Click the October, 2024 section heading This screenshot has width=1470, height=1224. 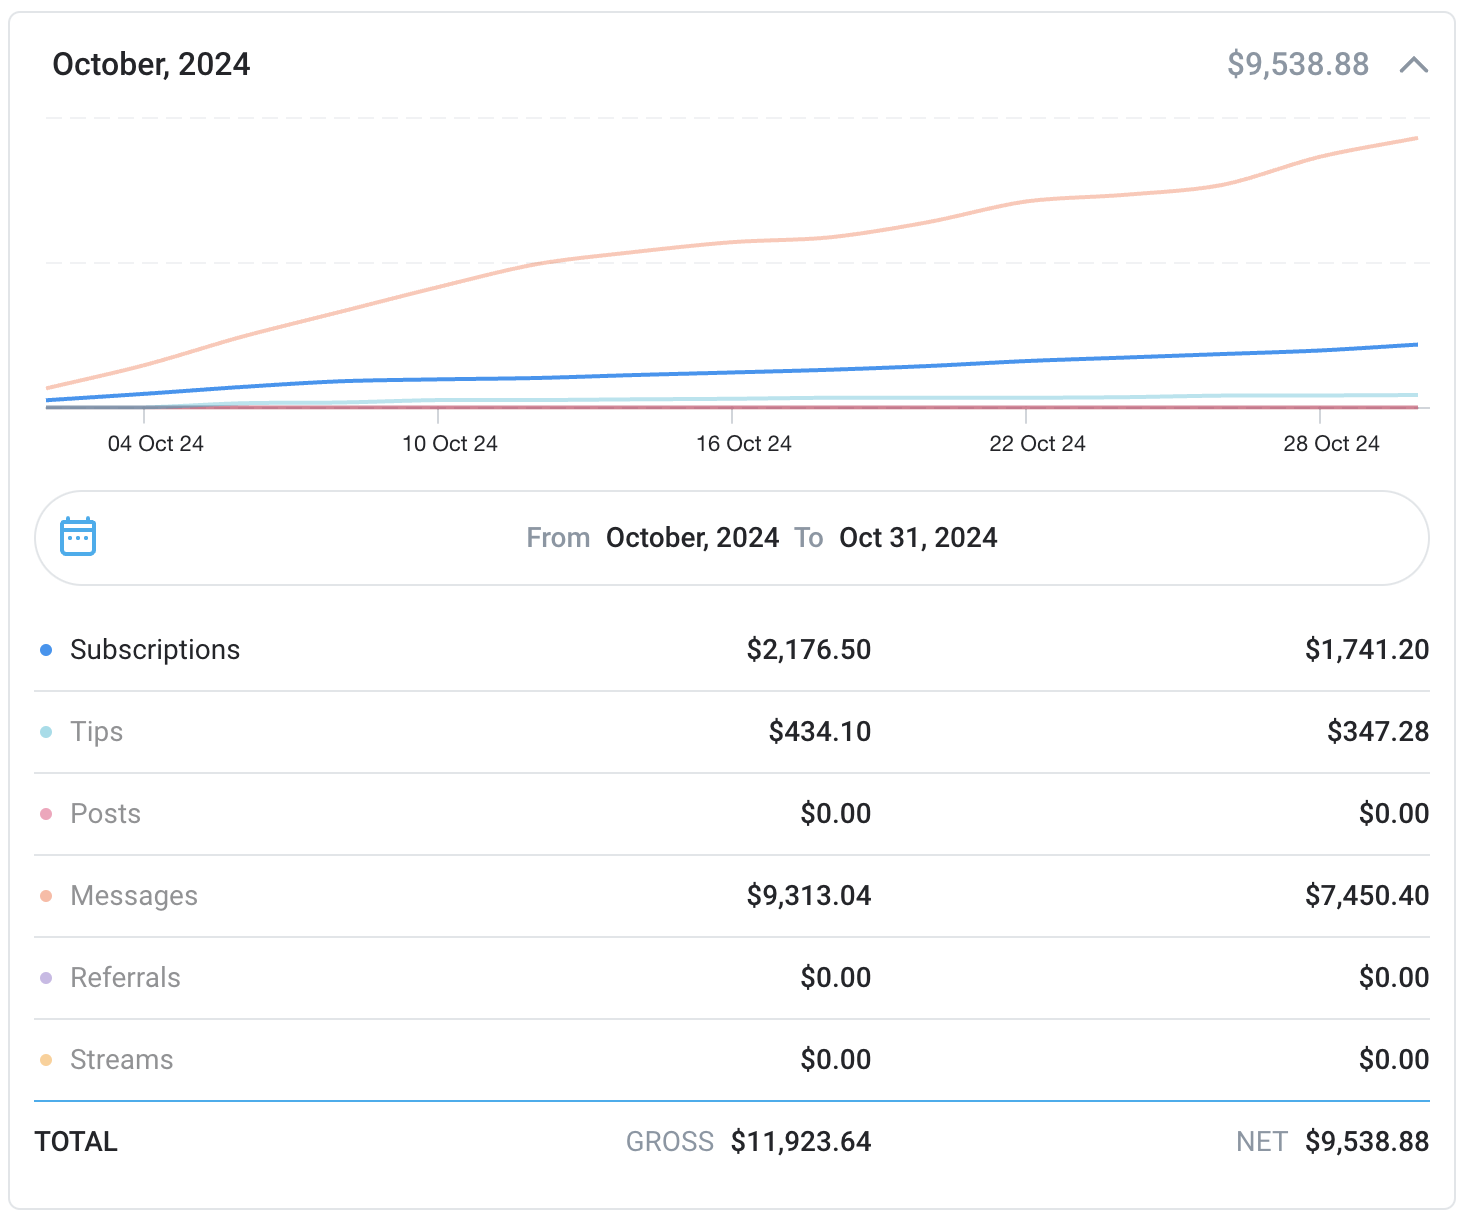tap(151, 65)
